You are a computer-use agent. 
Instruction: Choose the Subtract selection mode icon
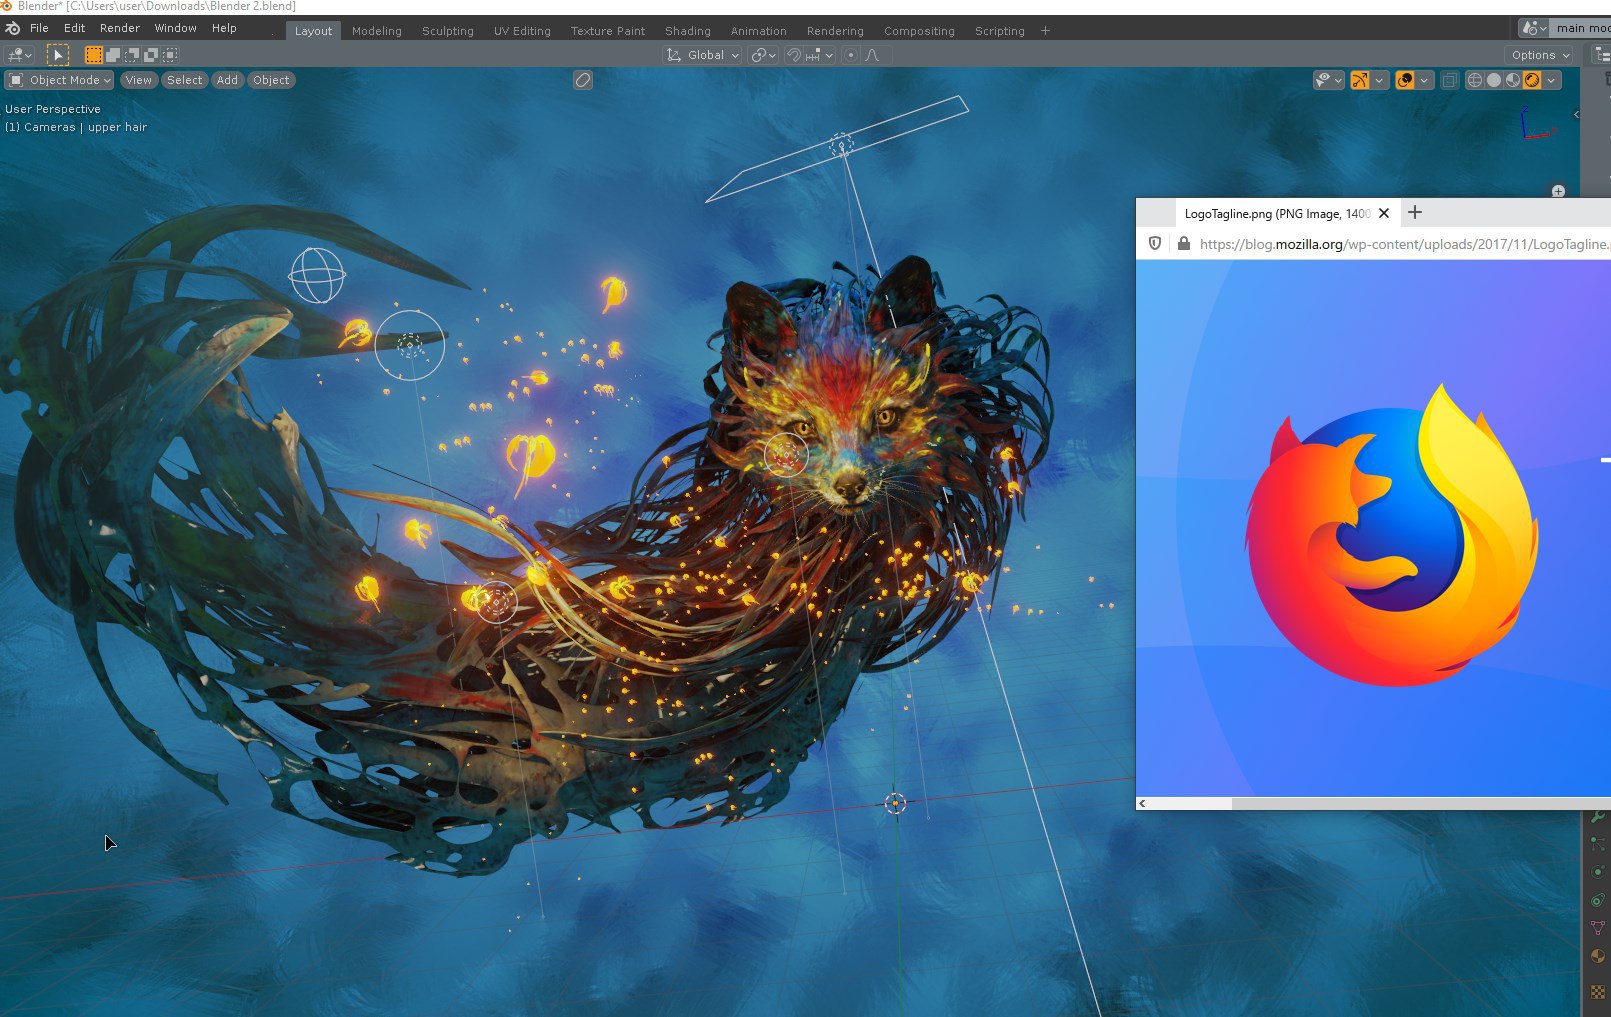(x=132, y=55)
